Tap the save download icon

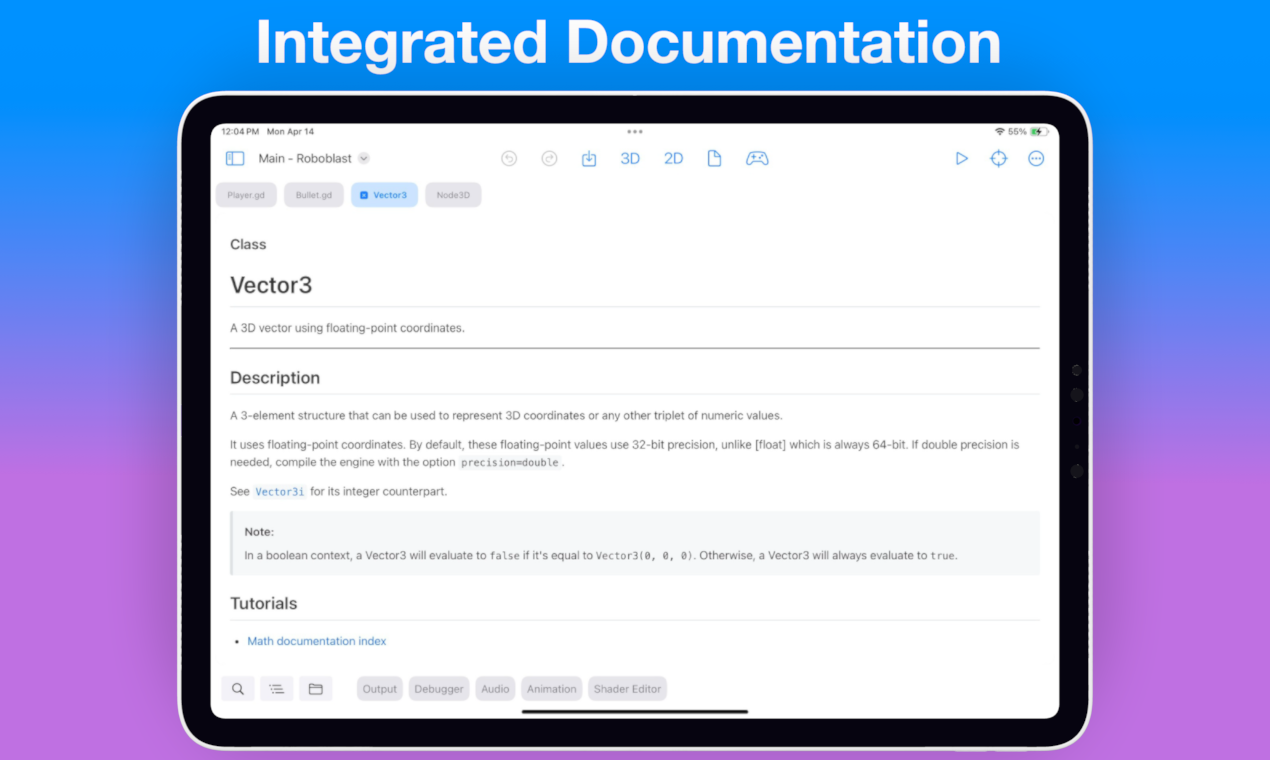(589, 158)
